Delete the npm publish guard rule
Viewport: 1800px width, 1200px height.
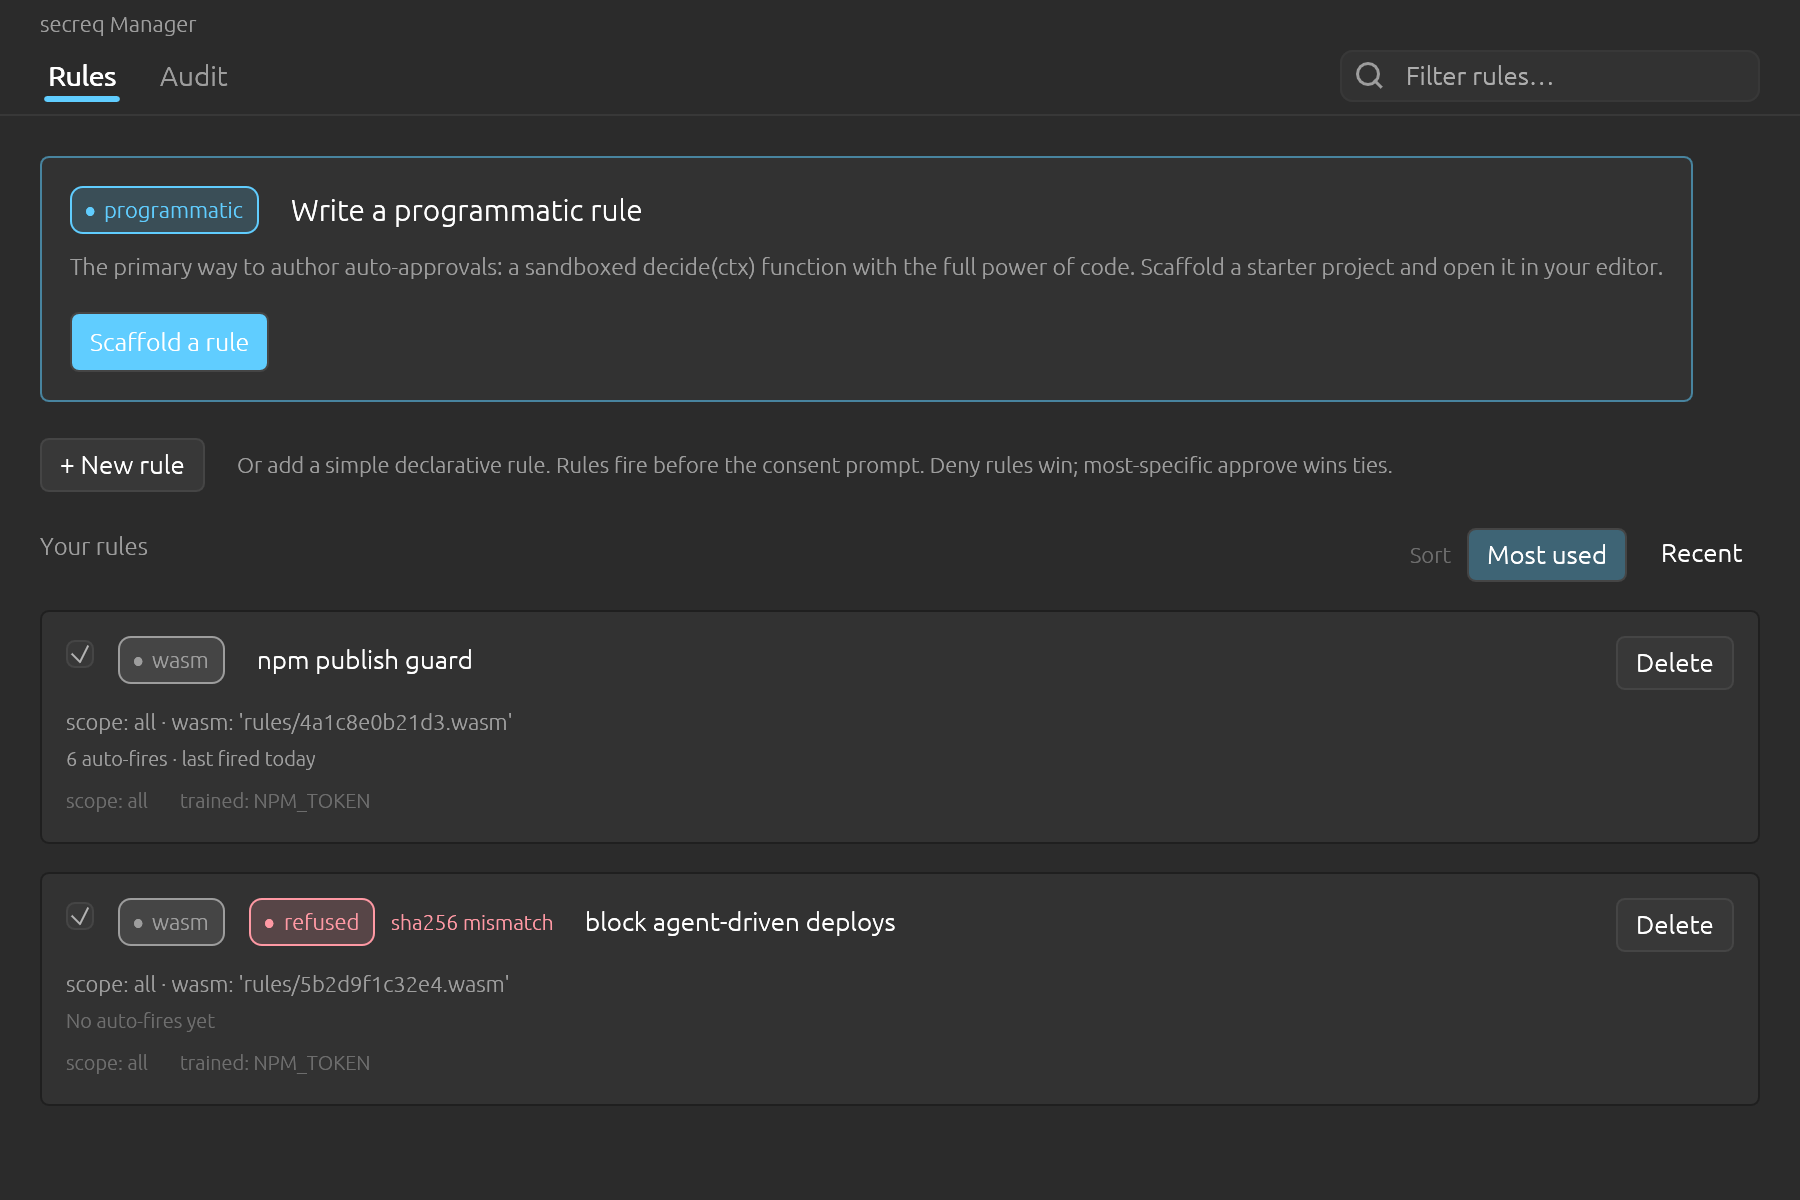click(1674, 663)
